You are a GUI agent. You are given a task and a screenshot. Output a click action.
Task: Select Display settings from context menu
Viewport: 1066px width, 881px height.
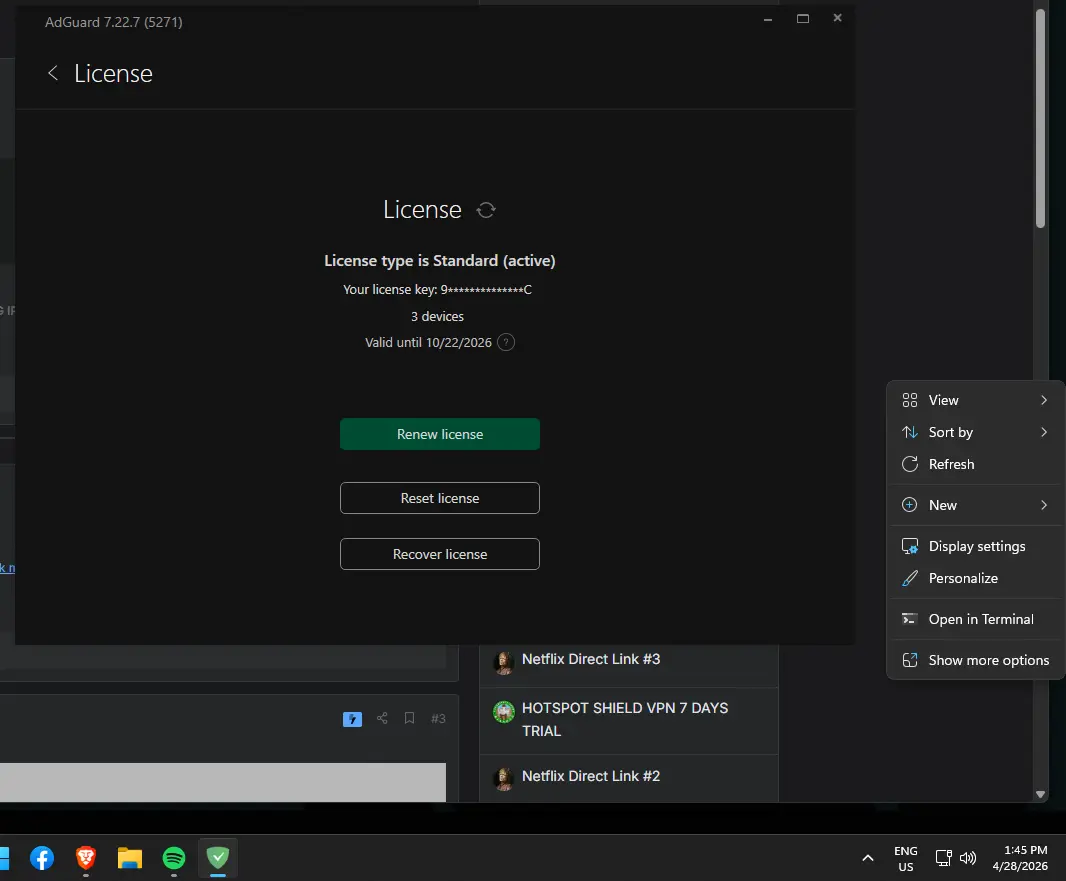coord(975,547)
